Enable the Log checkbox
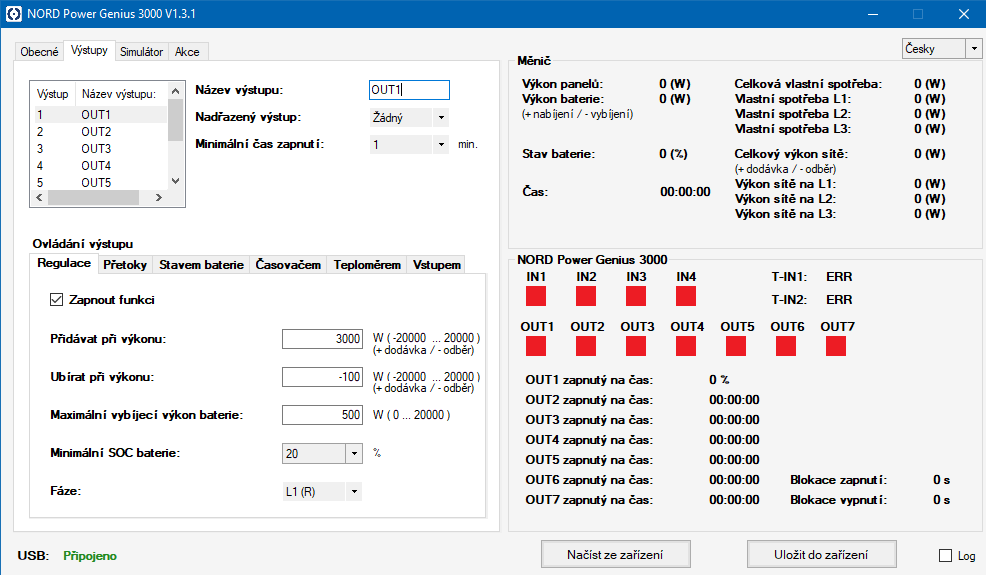 coord(946,556)
